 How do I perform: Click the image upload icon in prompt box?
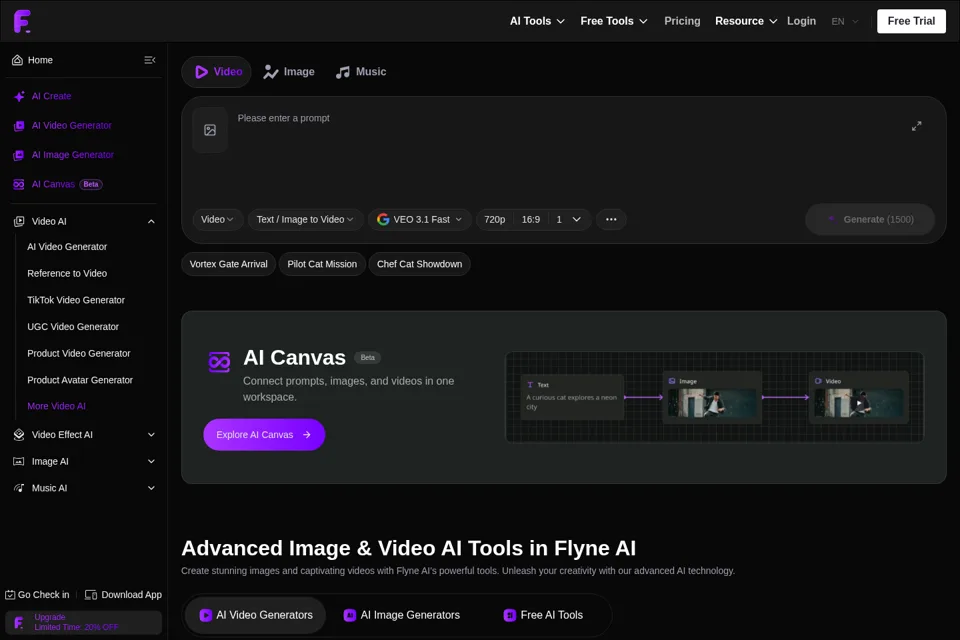coord(210,130)
